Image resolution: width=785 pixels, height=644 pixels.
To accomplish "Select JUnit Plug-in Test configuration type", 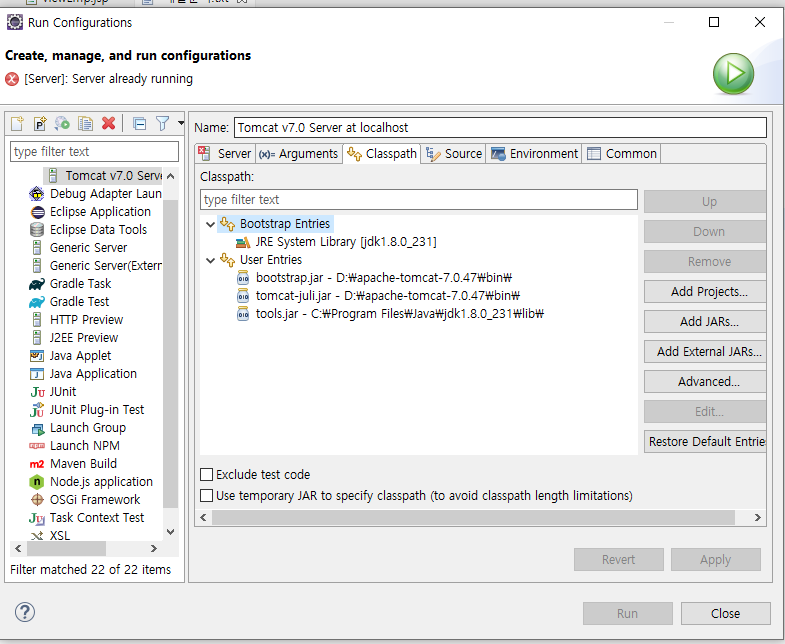I will [87, 410].
